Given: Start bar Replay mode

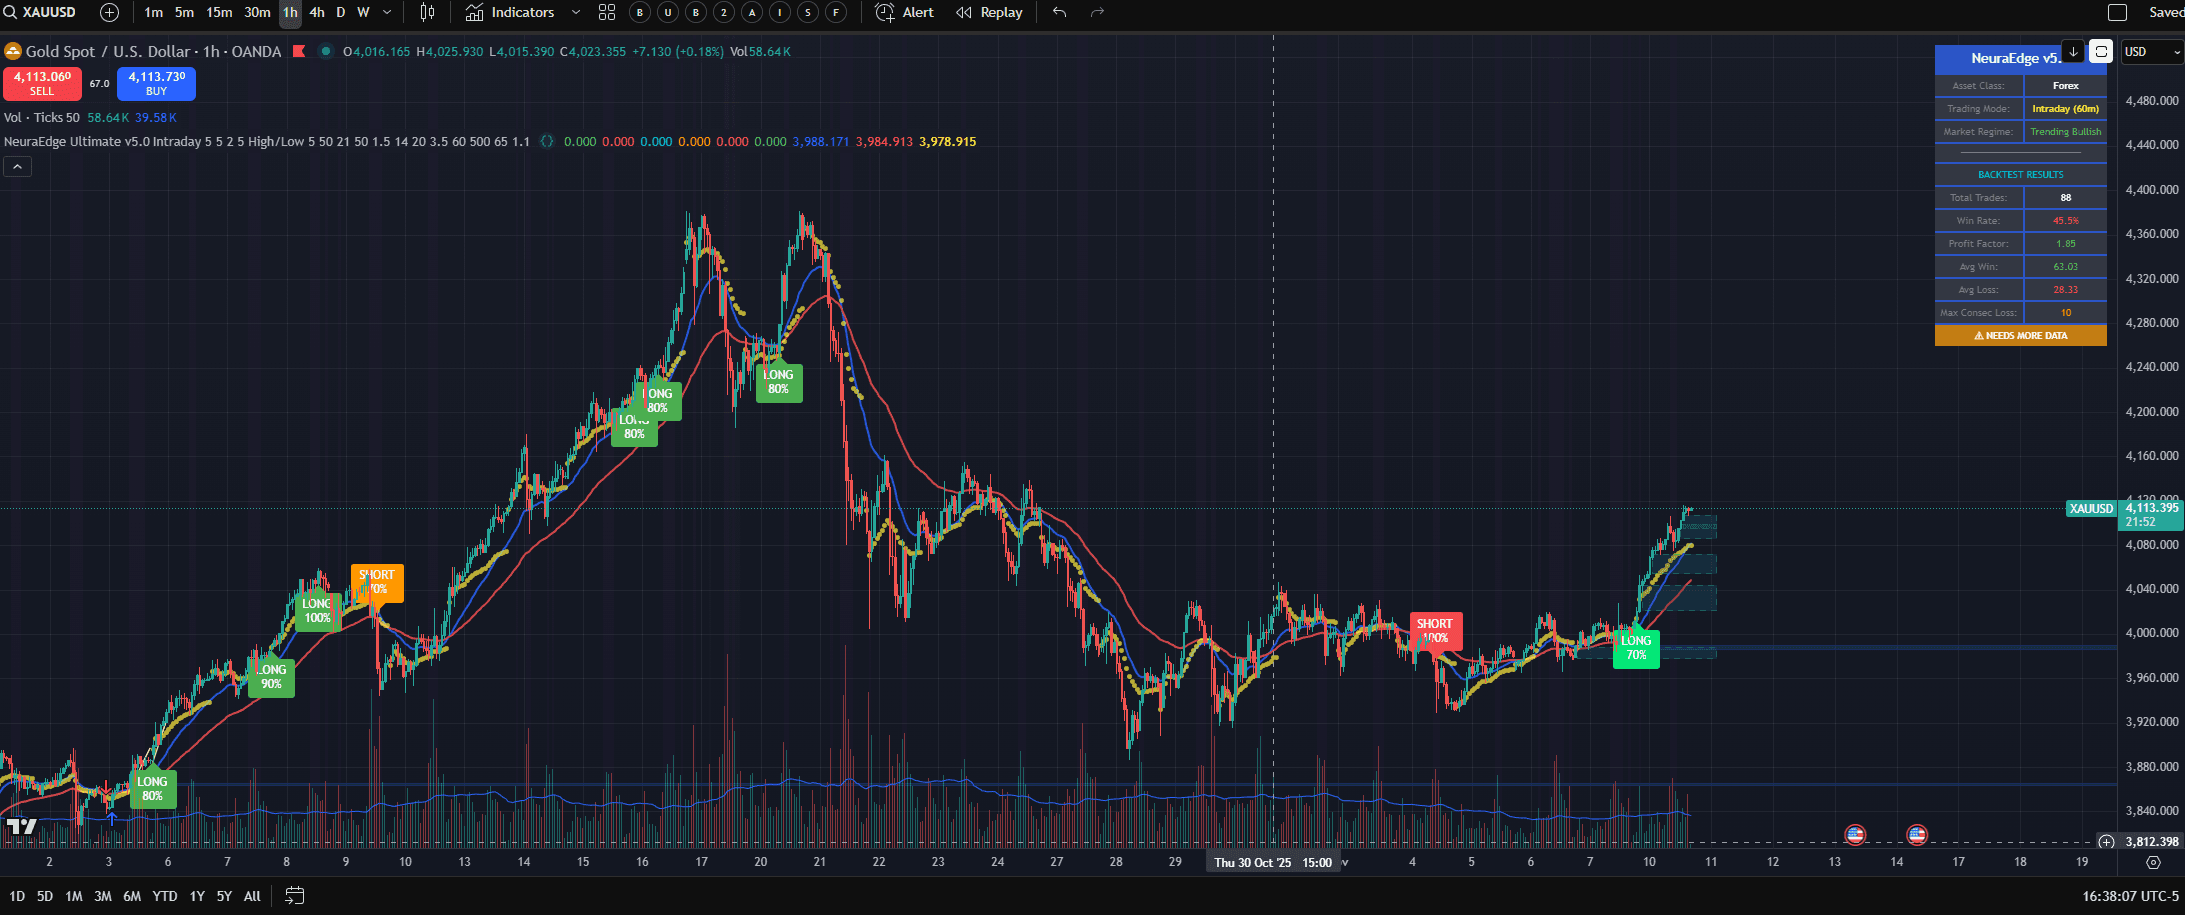Looking at the screenshot, I should (988, 12).
